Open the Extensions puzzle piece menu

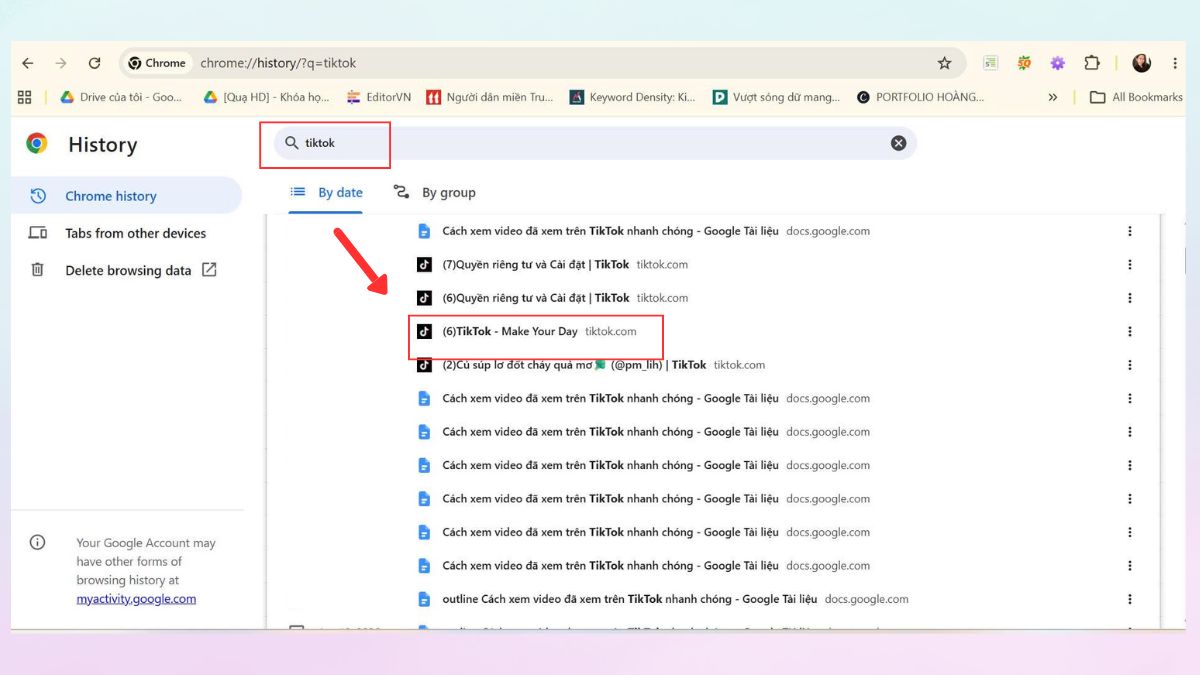pyautogui.click(x=1092, y=63)
